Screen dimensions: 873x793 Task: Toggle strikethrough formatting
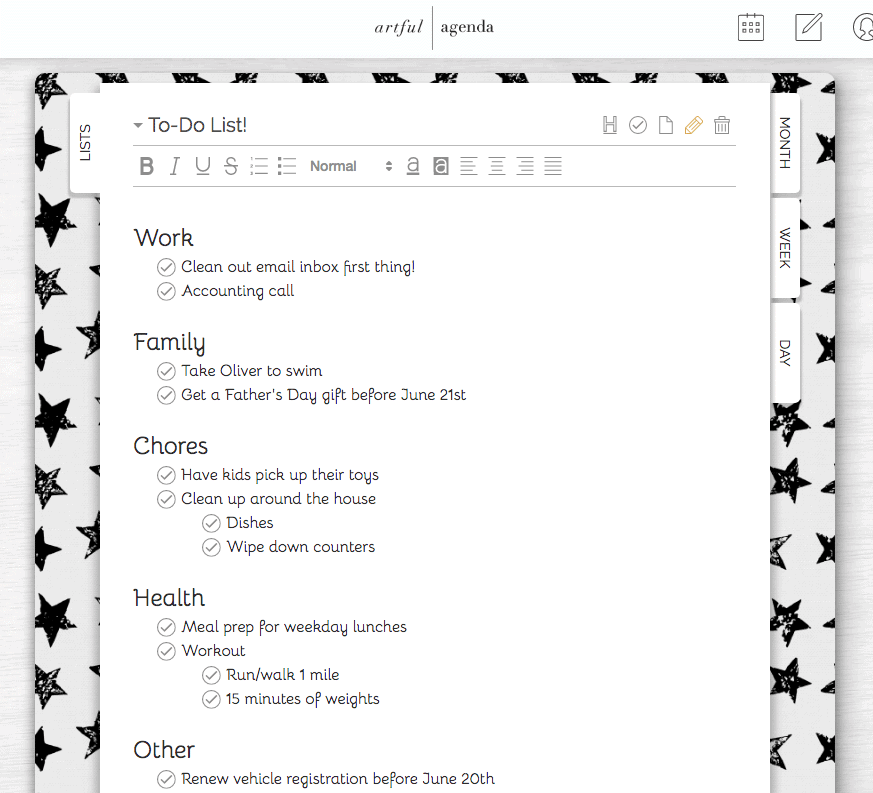pos(230,166)
